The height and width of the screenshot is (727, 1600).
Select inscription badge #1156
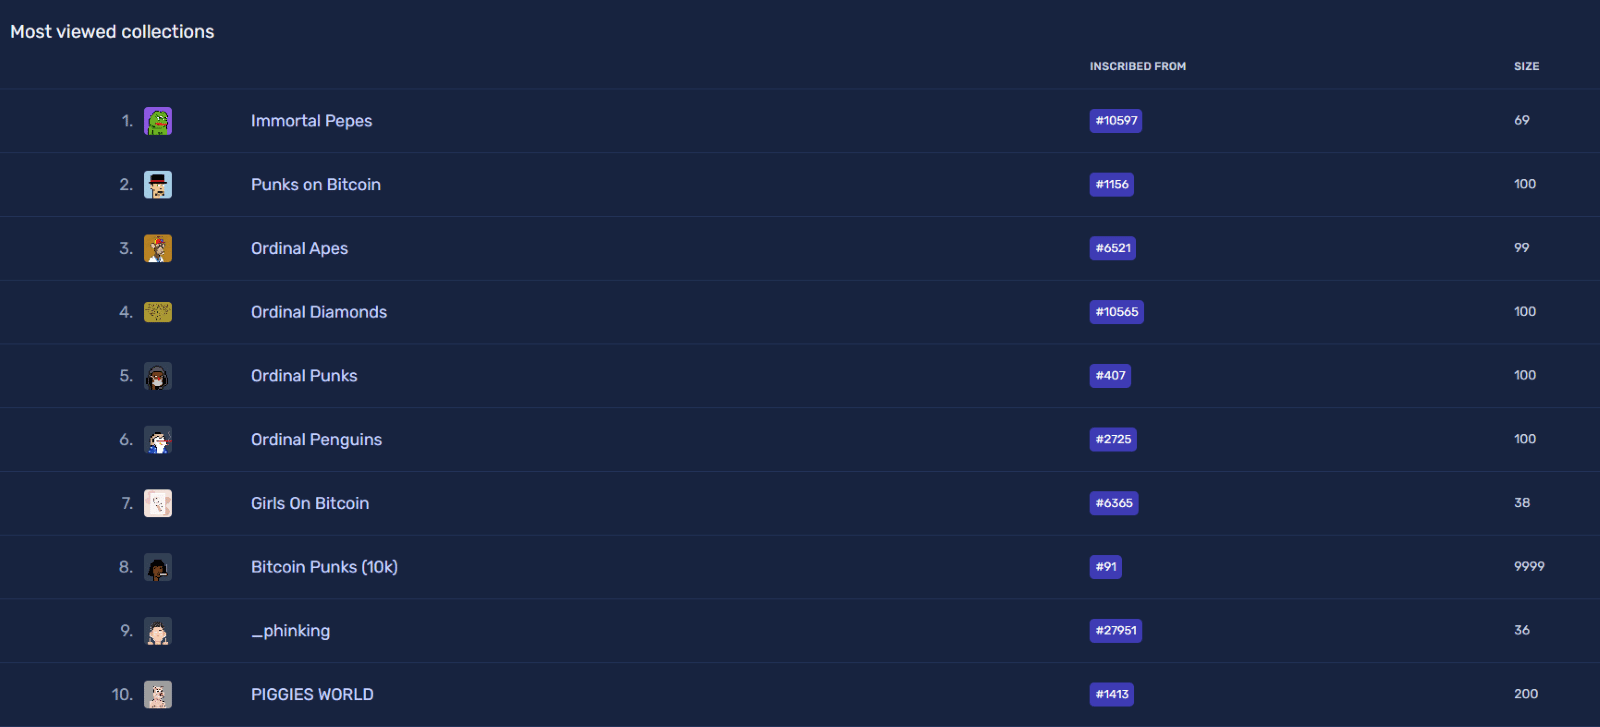[x=1112, y=184]
